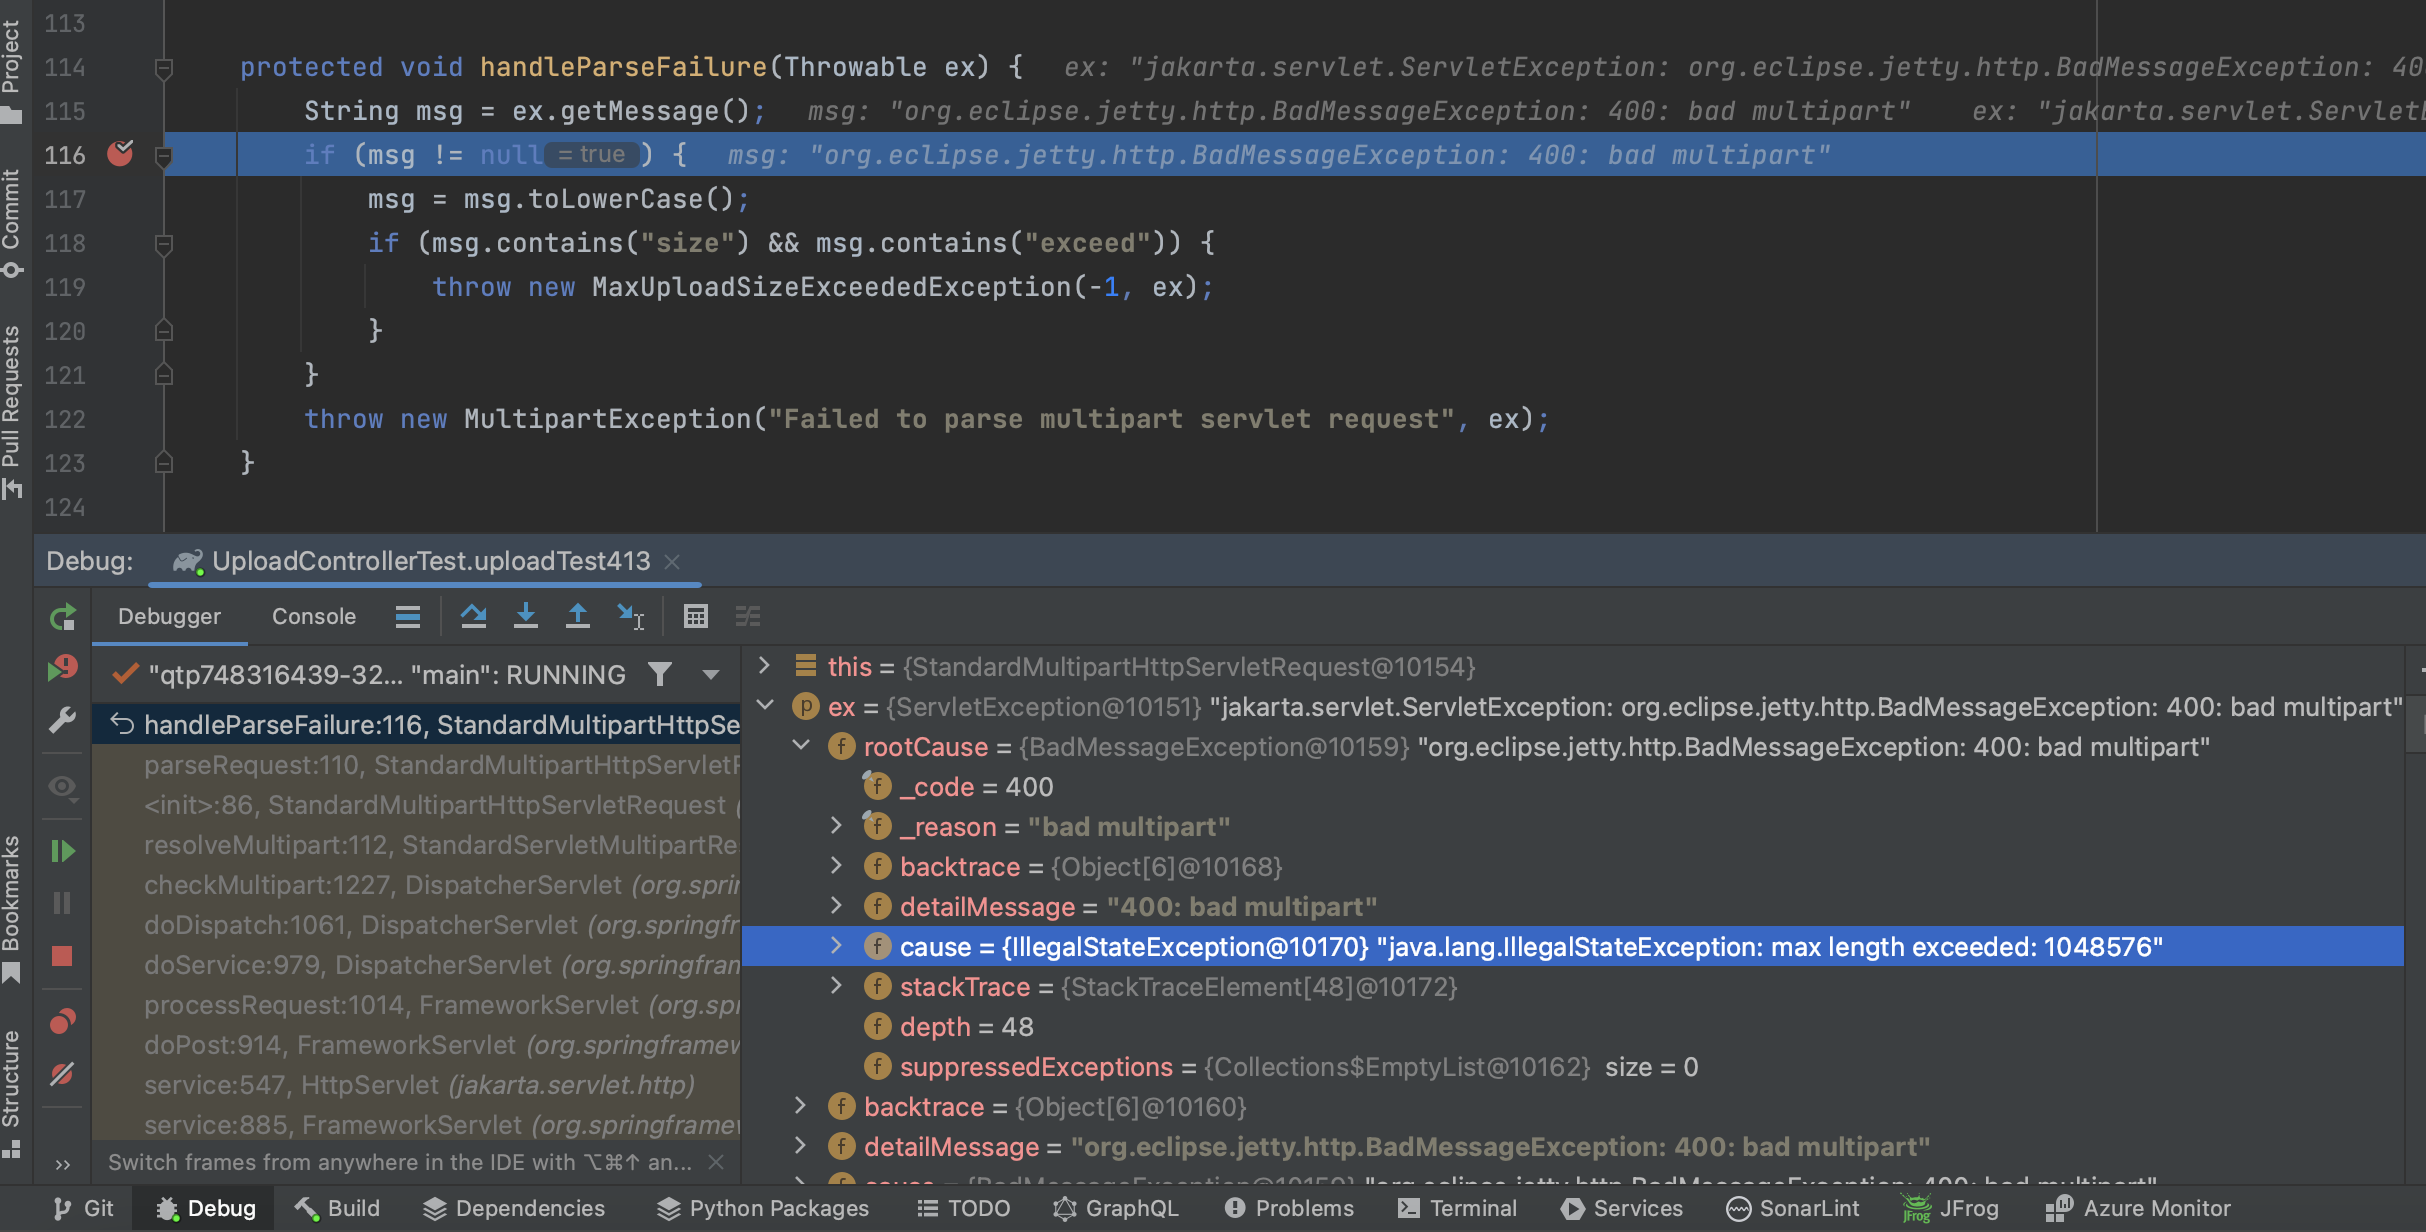This screenshot has width=2426, height=1232.
Task: Expand the _reason field
Action: click(x=837, y=826)
